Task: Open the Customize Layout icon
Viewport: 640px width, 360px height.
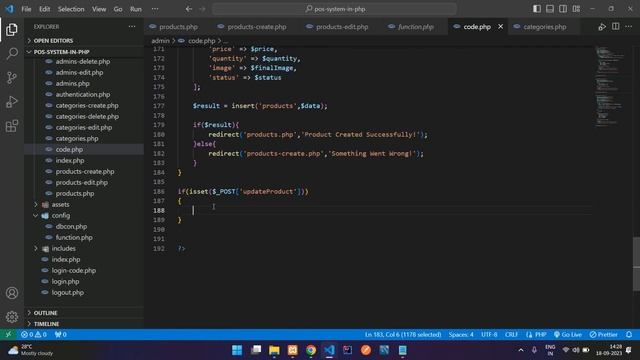Action: [576, 9]
